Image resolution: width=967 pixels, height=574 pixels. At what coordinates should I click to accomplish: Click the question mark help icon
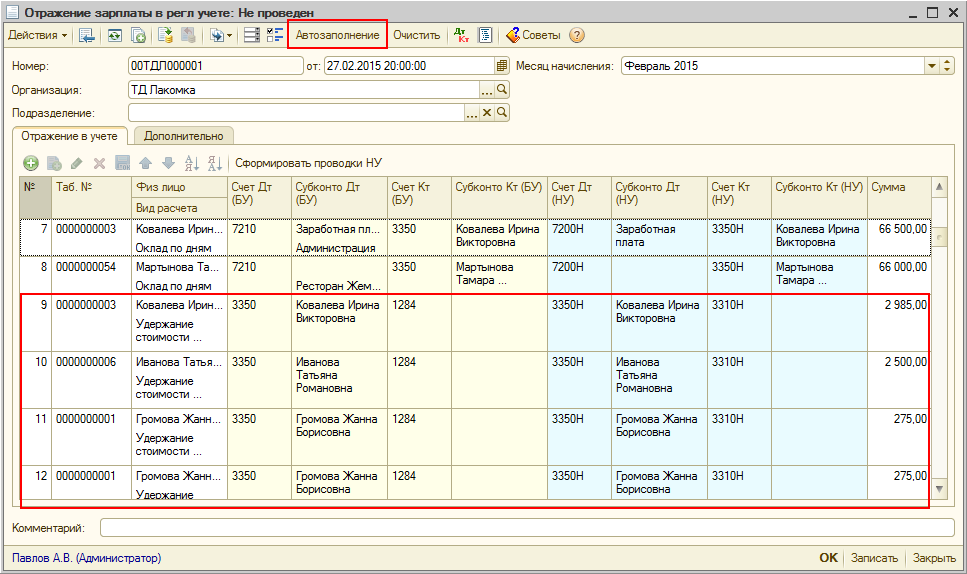click(577, 35)
